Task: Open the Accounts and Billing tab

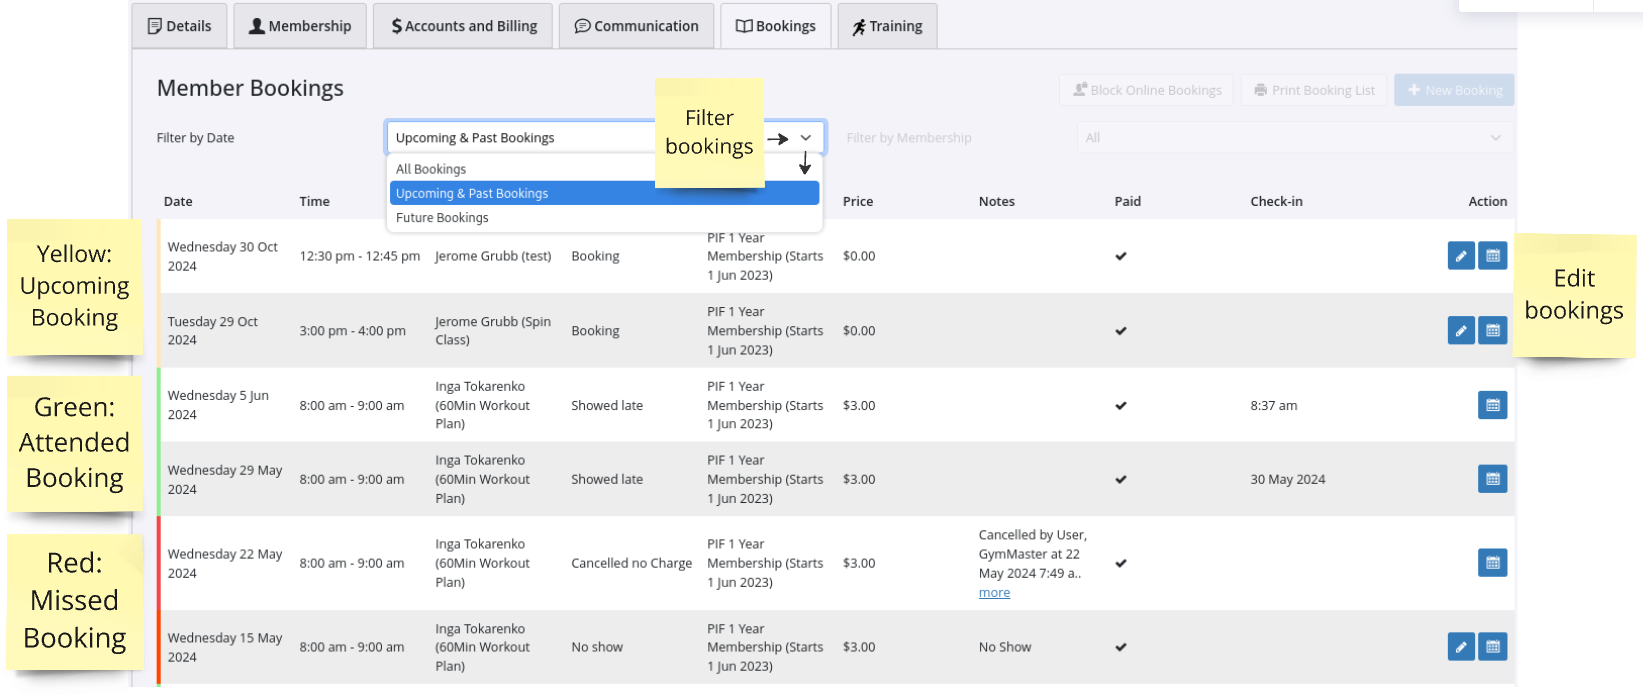Action: 464,26
